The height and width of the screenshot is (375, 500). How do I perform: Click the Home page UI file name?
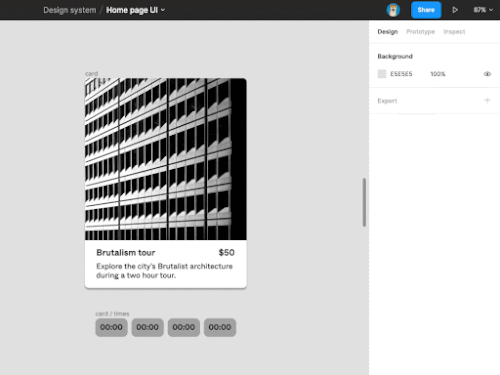tap(132, 10)
